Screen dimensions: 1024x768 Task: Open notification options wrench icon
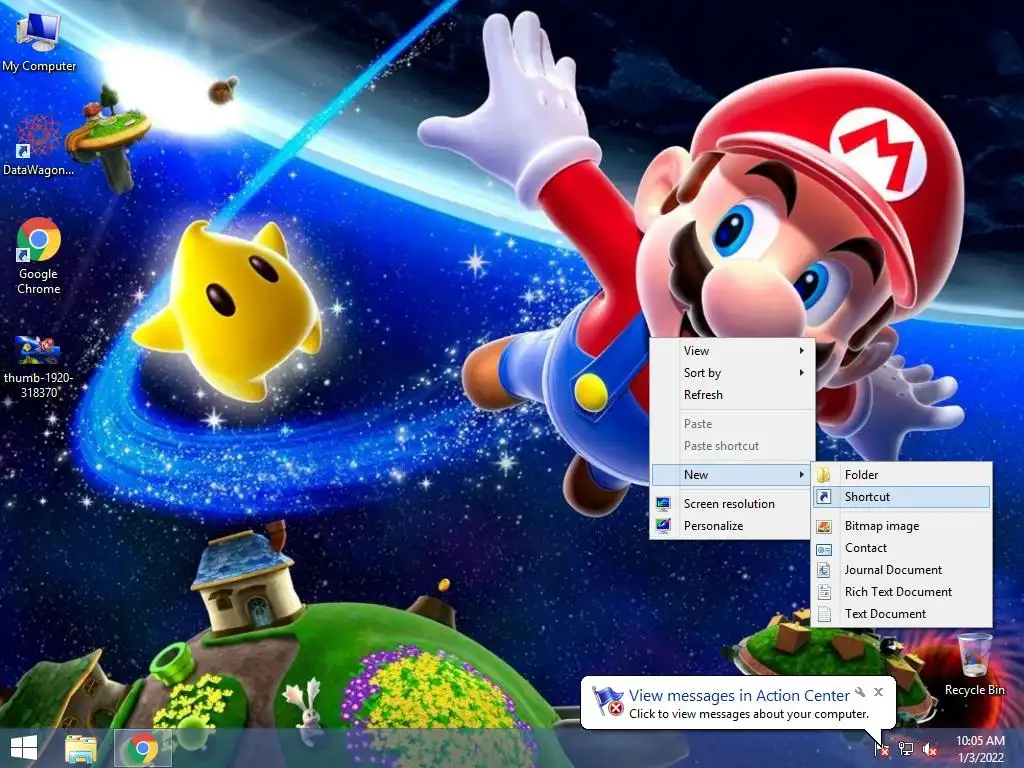pyautogui.click(x=860, y=692)
